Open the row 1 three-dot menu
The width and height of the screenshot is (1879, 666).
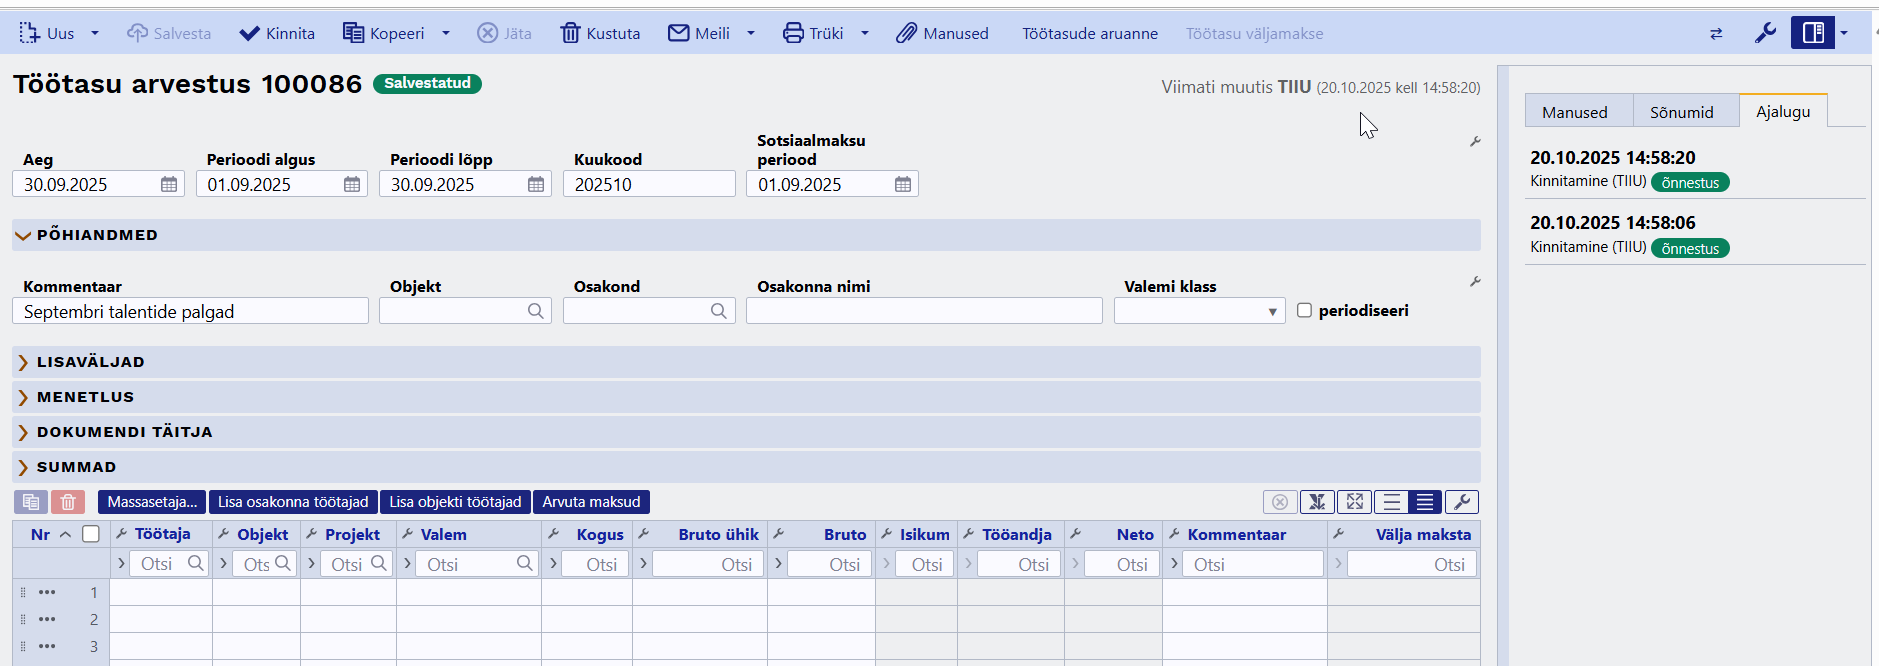coord(47,592)
